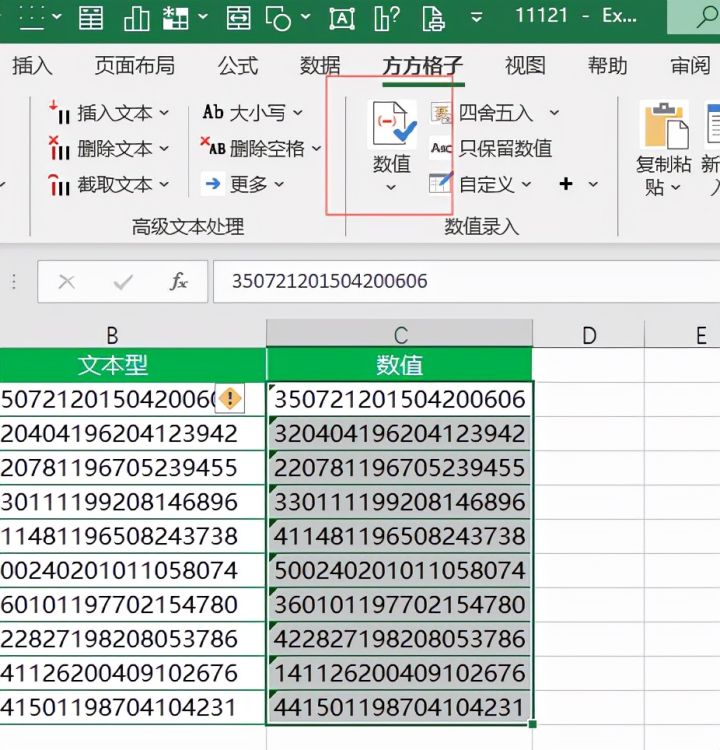Click the 只保留数值 button
The image size is (720, 750).
pos(491,149)
